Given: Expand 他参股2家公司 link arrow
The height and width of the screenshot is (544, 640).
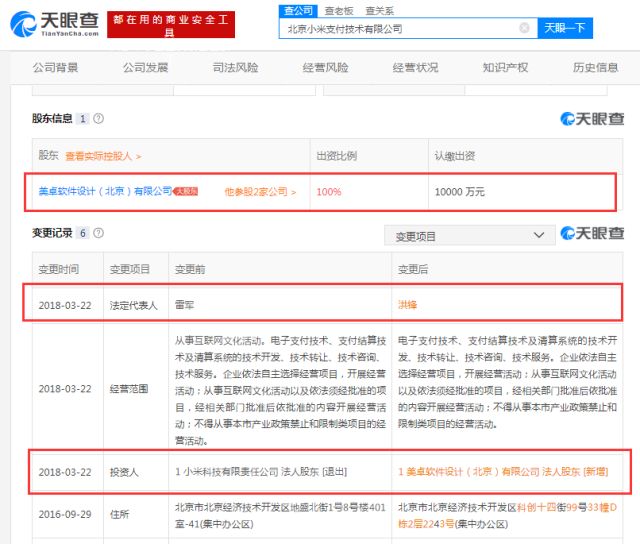Looking at the screenshot, I should click(260, 191).
